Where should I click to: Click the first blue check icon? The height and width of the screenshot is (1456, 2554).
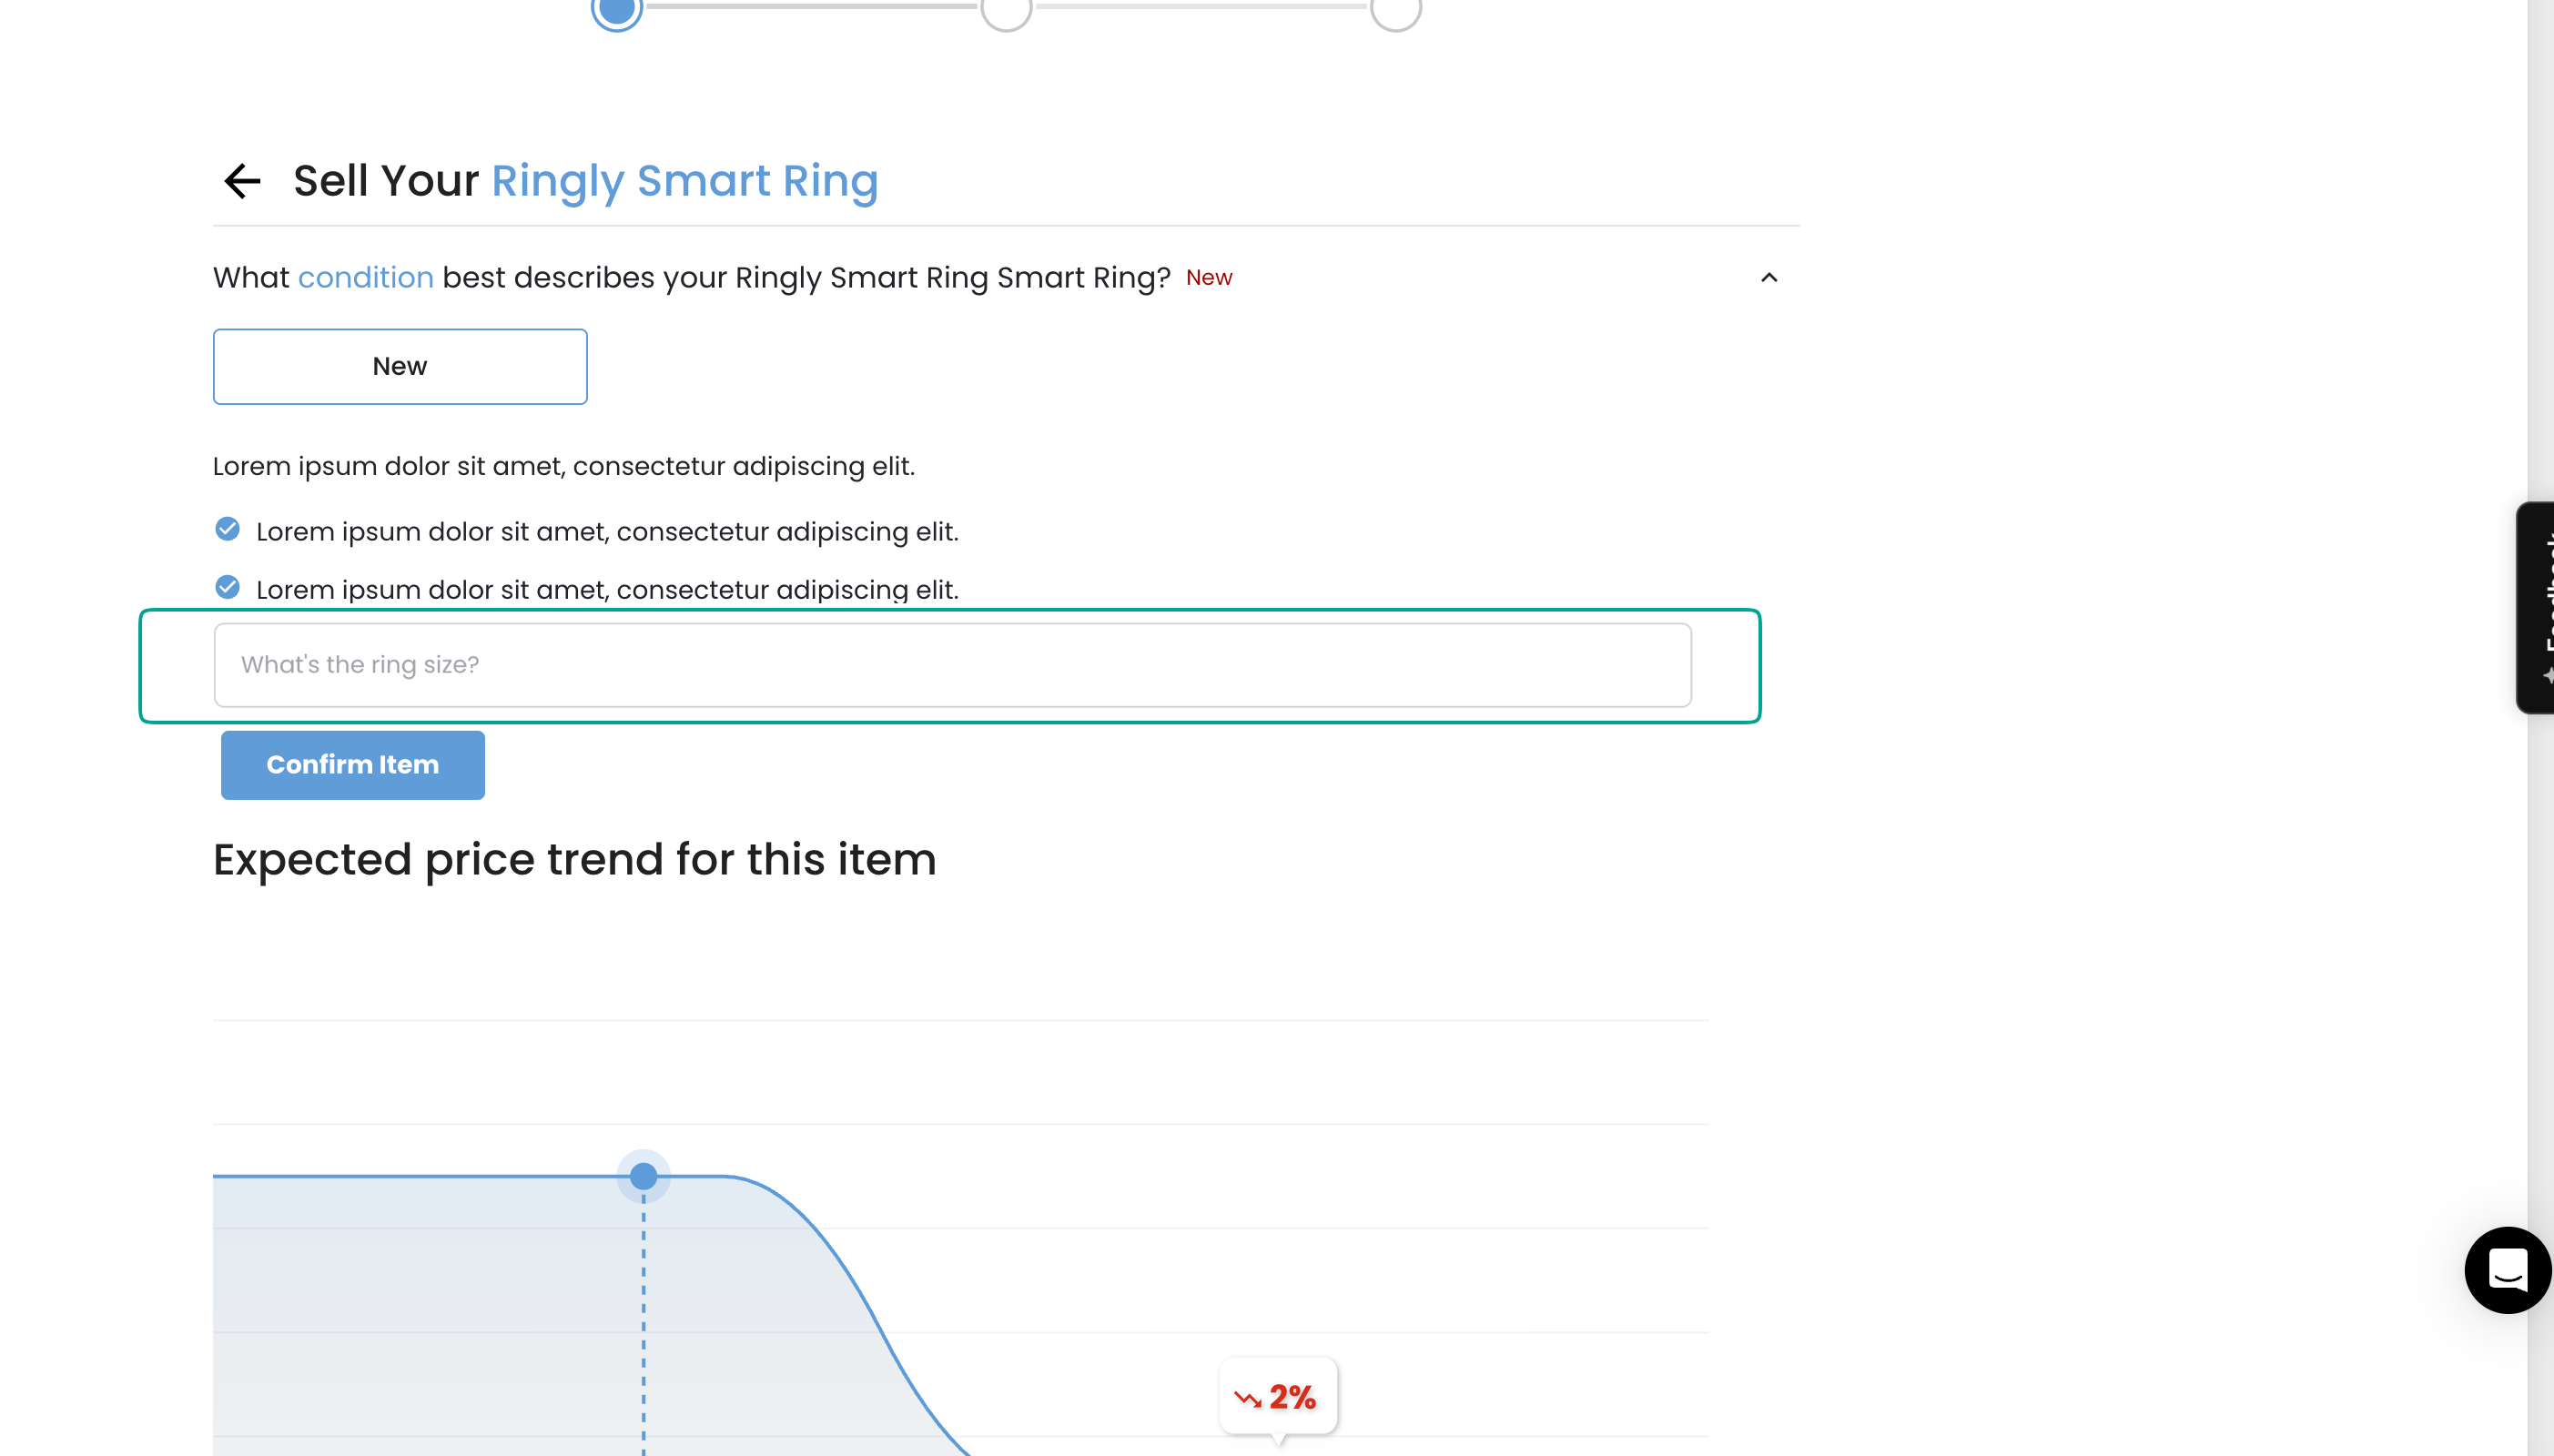[228, 529]
